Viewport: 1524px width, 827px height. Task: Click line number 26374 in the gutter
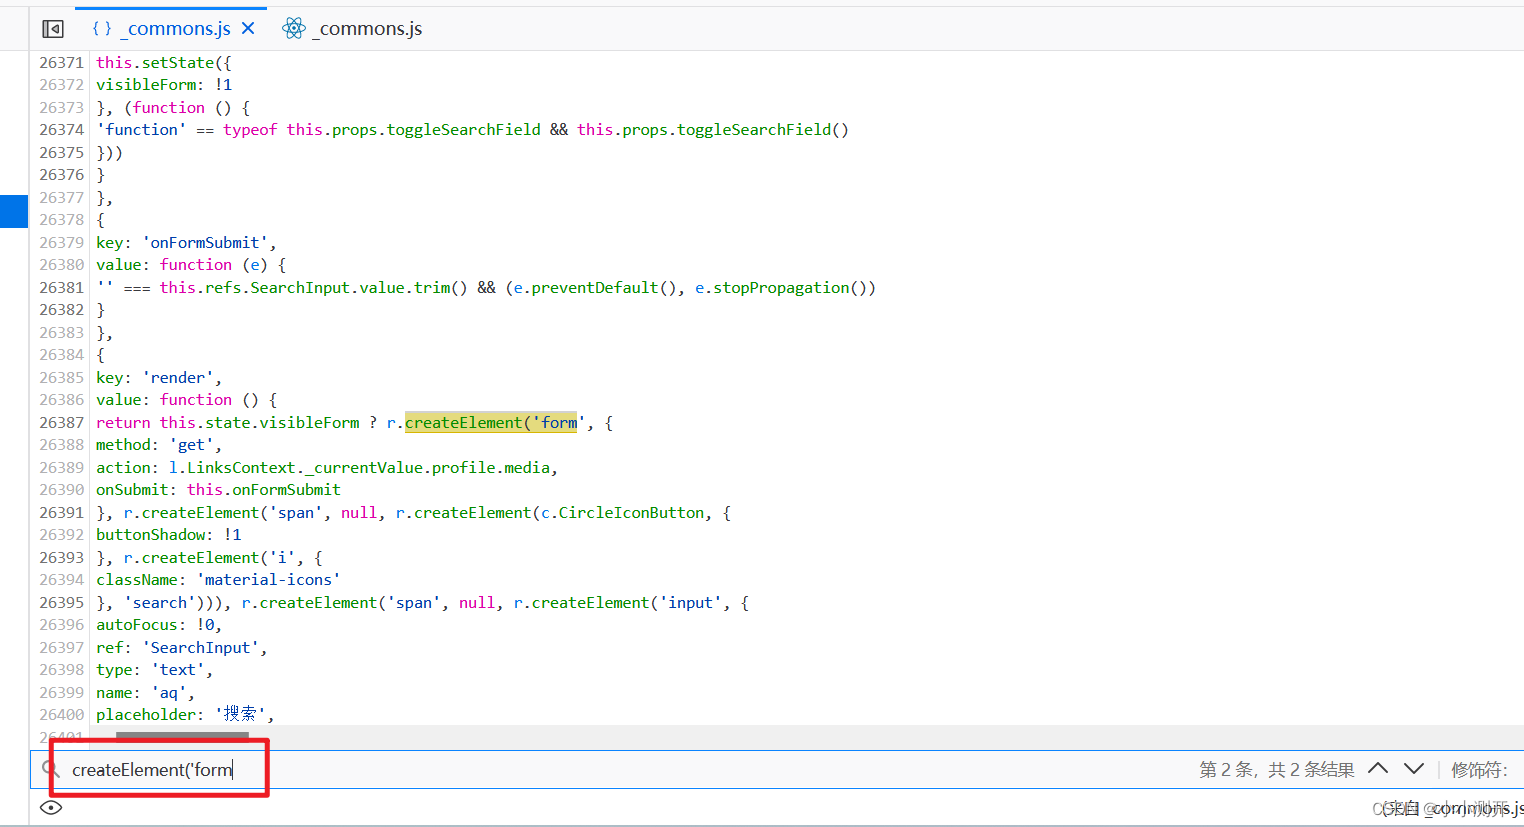(62, 129)
